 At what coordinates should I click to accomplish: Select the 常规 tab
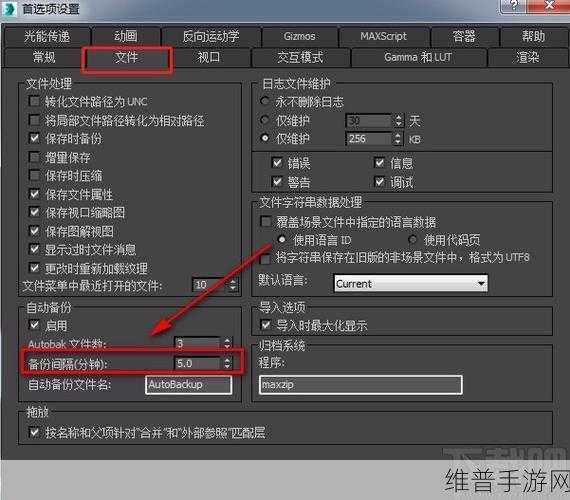[x=44, y=57]
